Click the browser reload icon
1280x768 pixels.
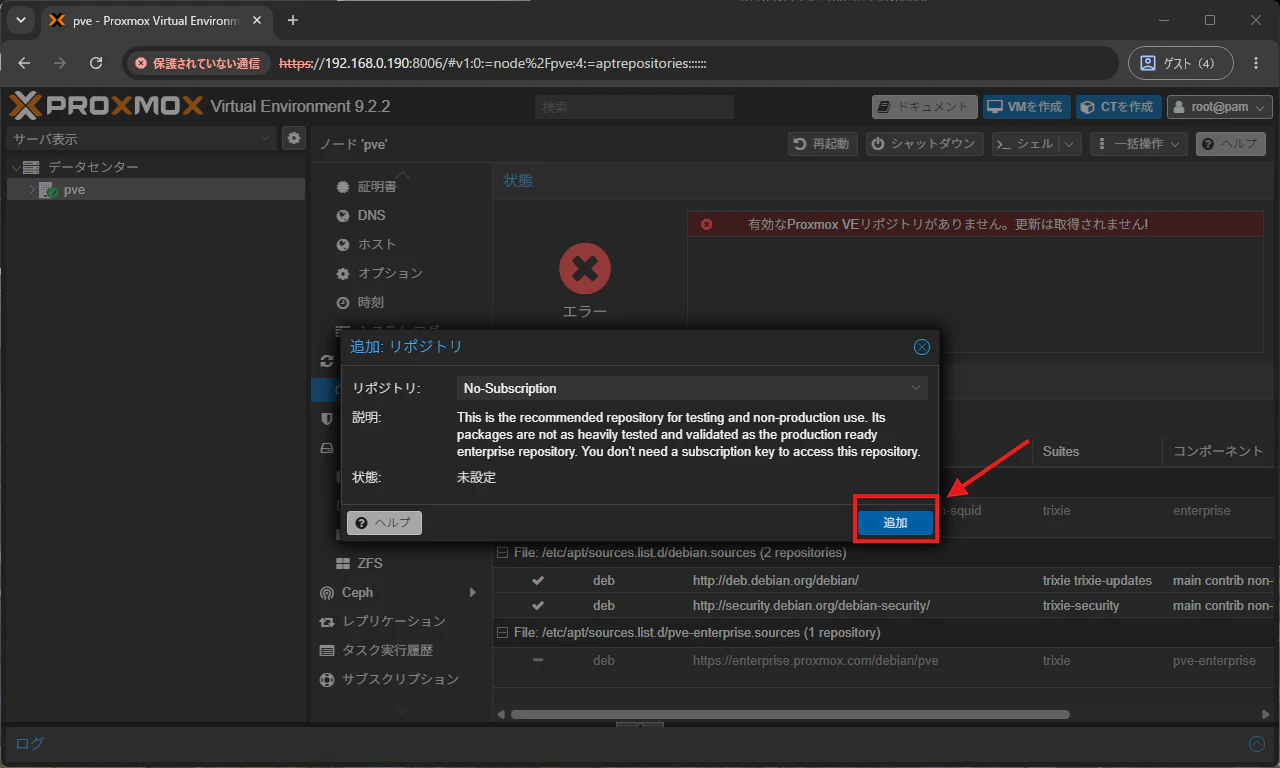pyautogui.click(x=96, y=63)
